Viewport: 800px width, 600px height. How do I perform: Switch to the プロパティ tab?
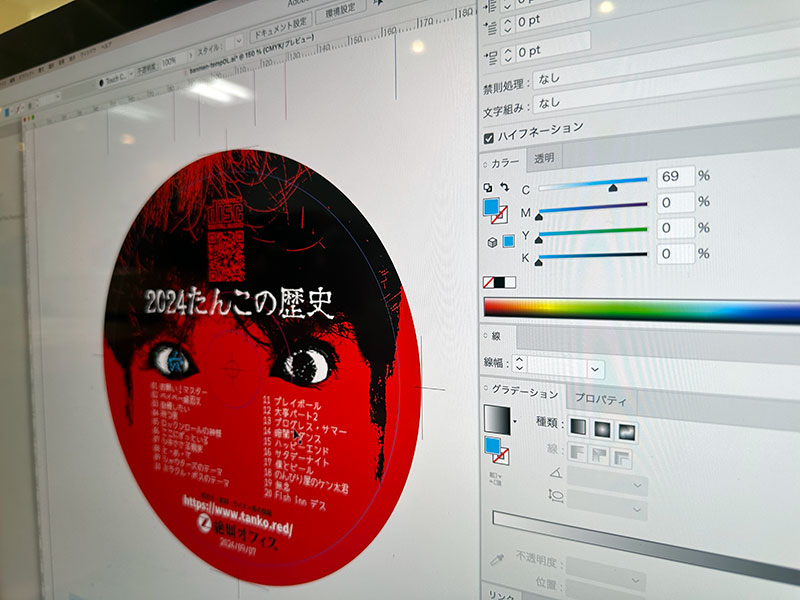tap(601, 399)
